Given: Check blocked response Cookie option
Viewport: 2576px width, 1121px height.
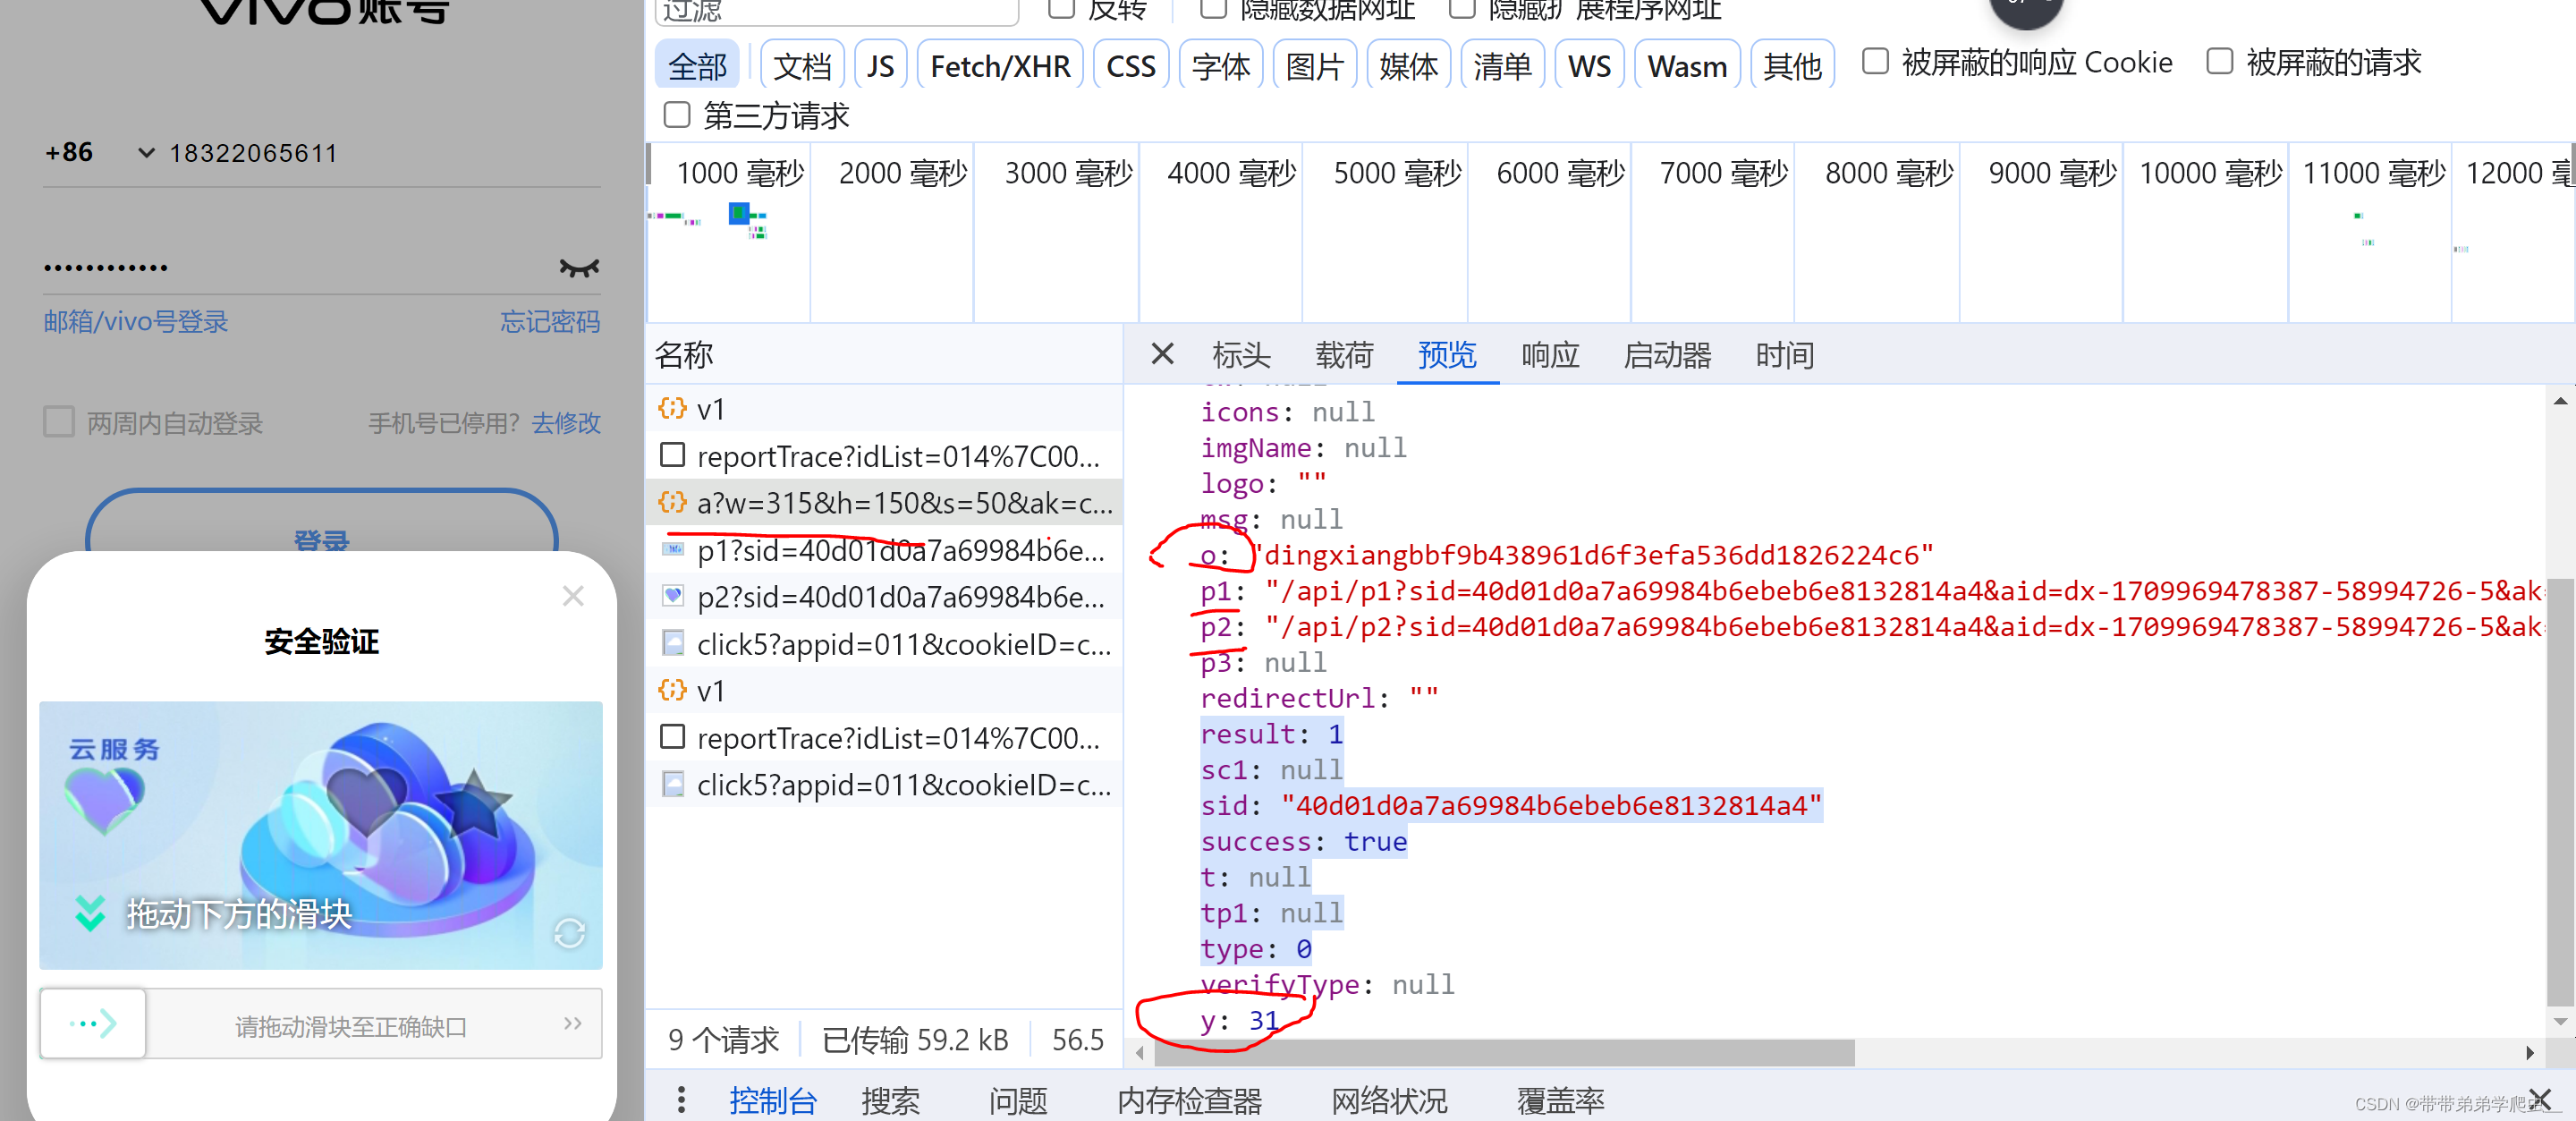Looking at the screenshot, I should coord(1875,62).
